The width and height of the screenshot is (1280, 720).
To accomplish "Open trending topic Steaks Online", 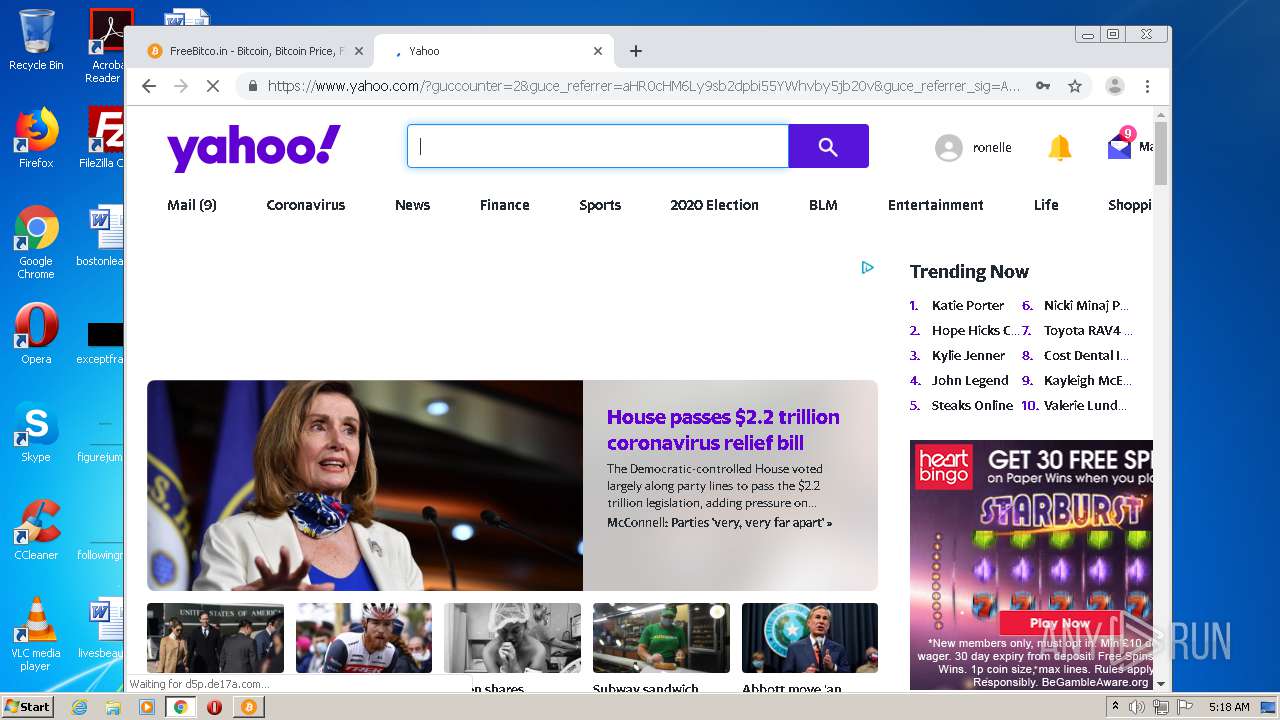I will pyautogui.click(x=972, y=406).
